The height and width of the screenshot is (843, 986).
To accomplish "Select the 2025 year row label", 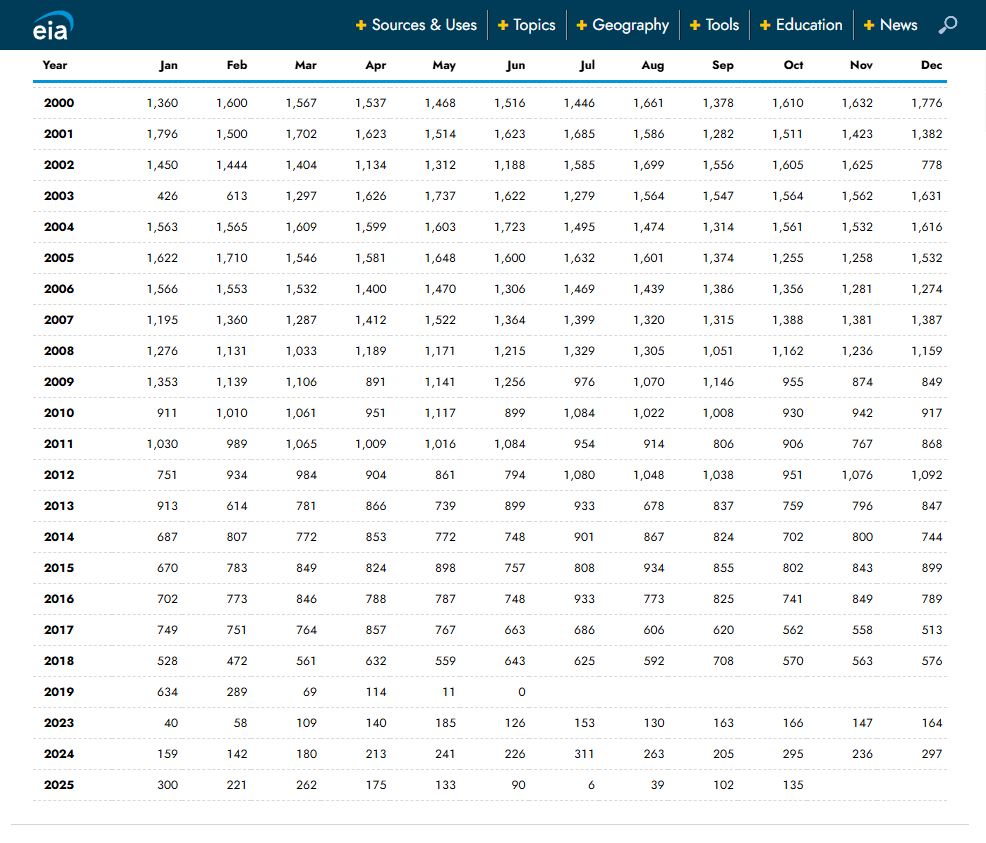I will [59, 785].
